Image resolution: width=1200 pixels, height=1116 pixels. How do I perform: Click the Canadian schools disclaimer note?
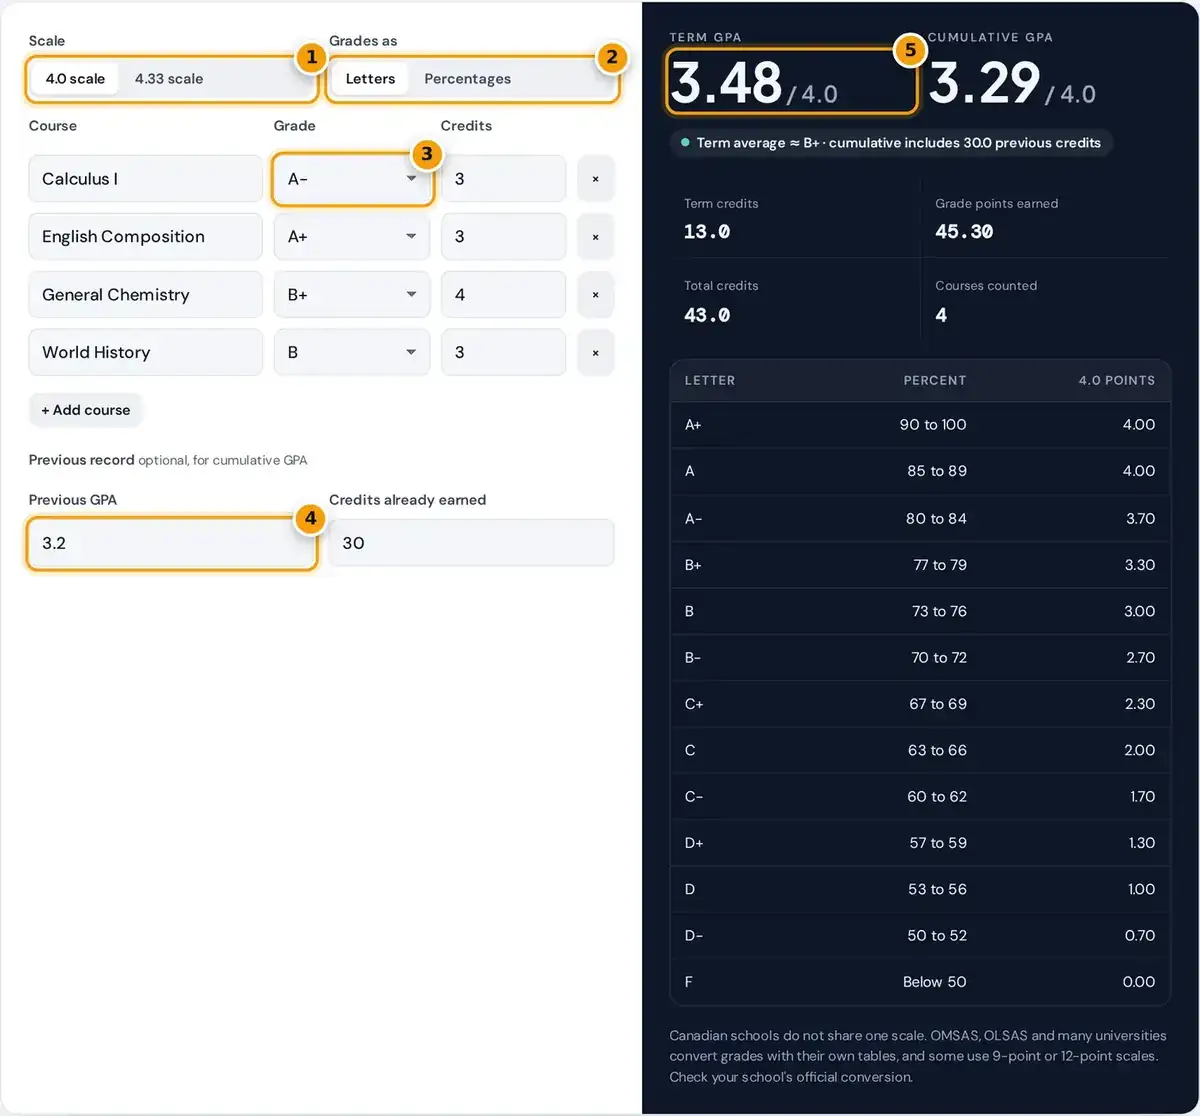point(918,1056)
